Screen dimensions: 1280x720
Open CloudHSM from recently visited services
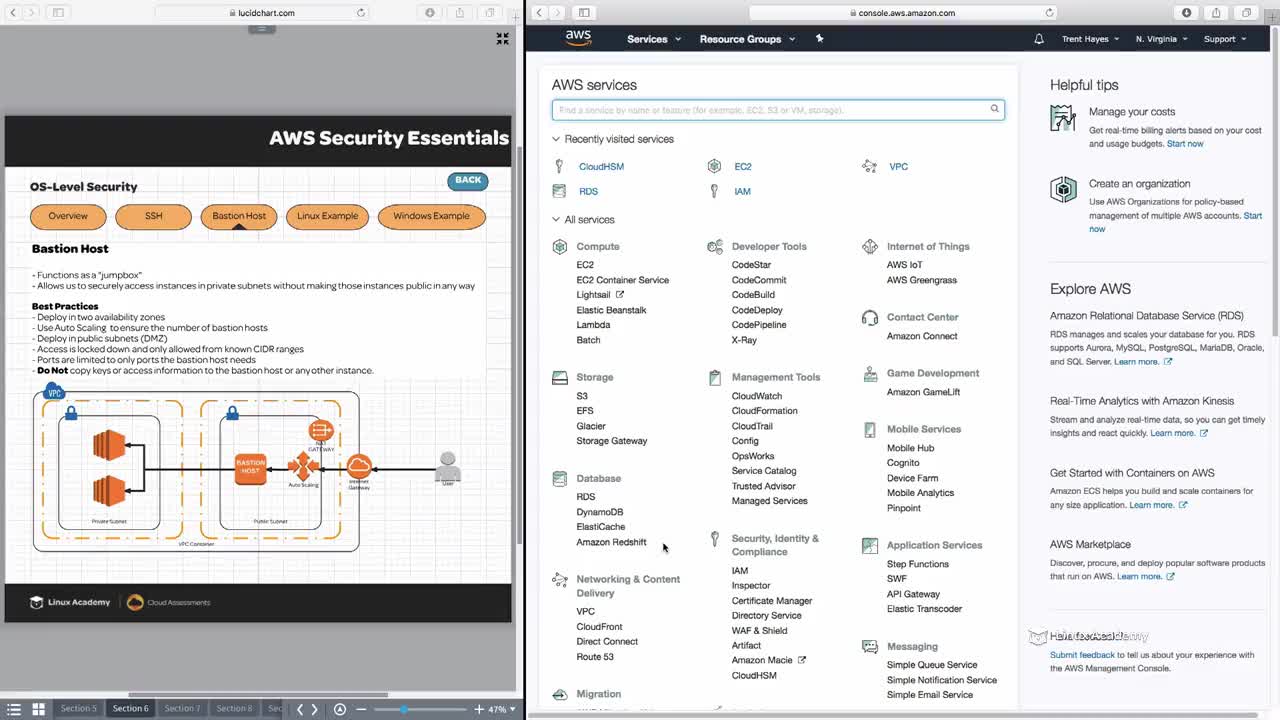[x=601, y=167]
